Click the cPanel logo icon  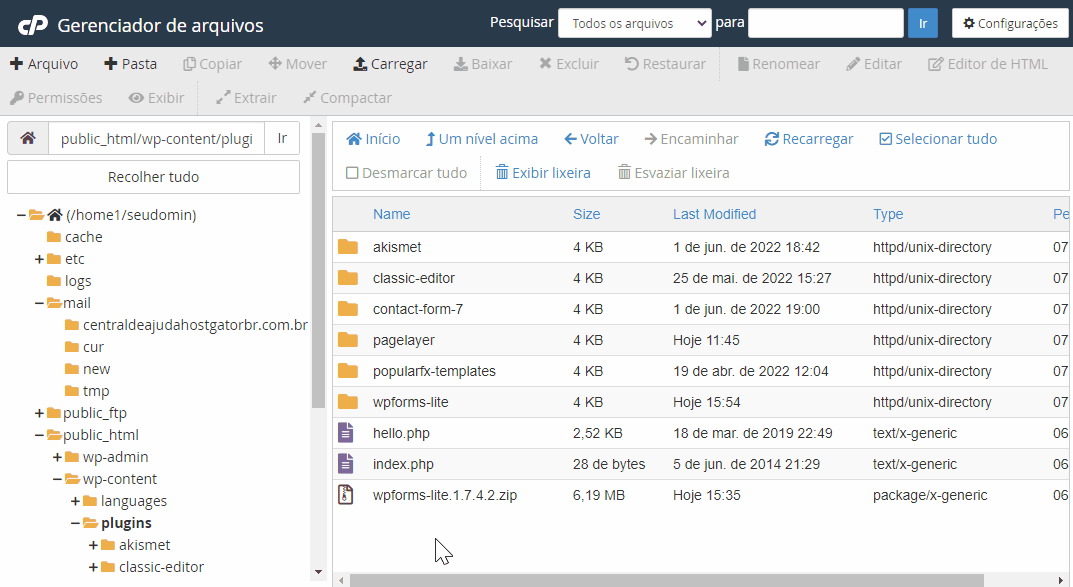pos(32,25)
